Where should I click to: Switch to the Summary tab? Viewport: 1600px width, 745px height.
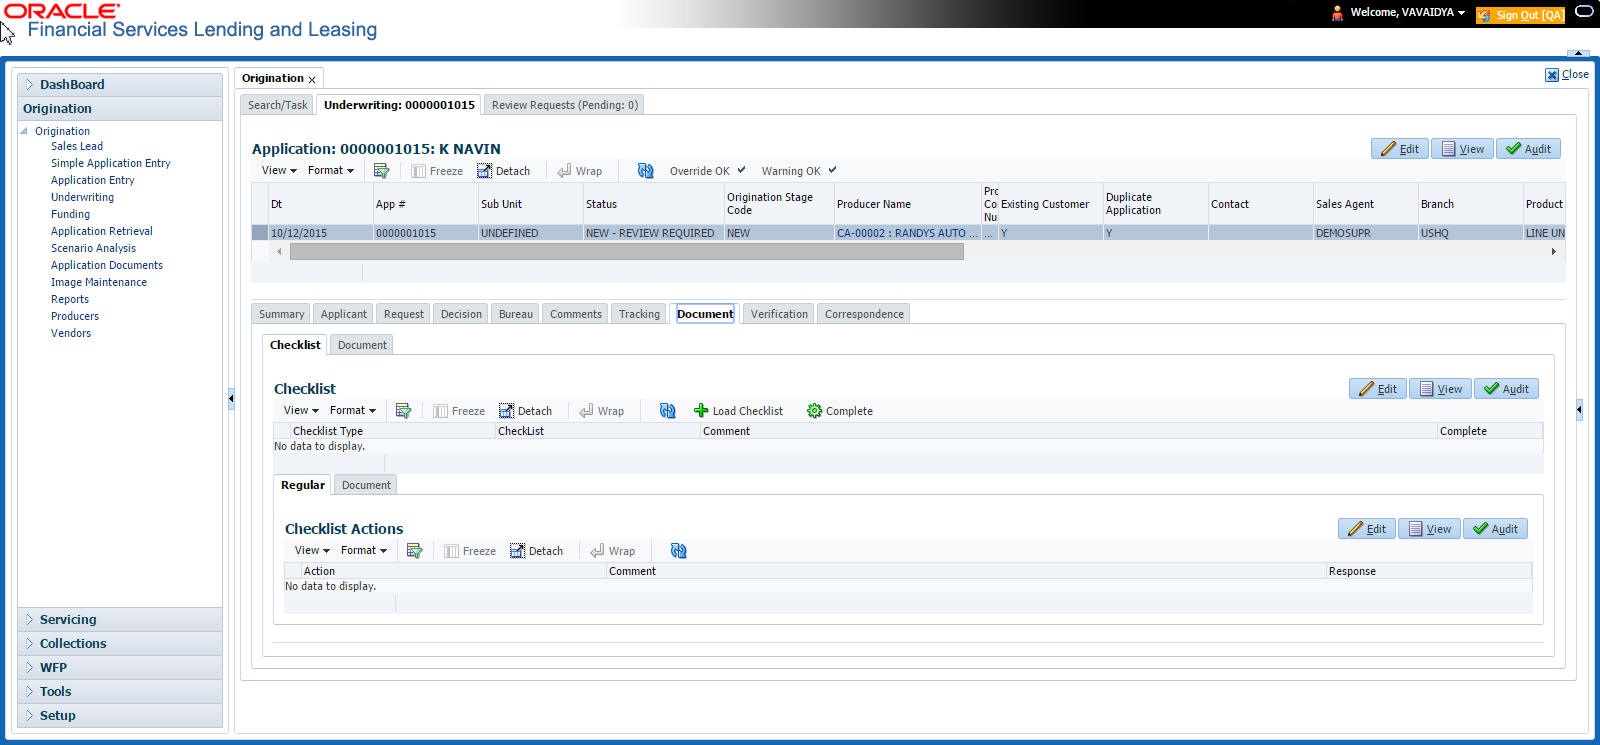[x=281, y=314]
